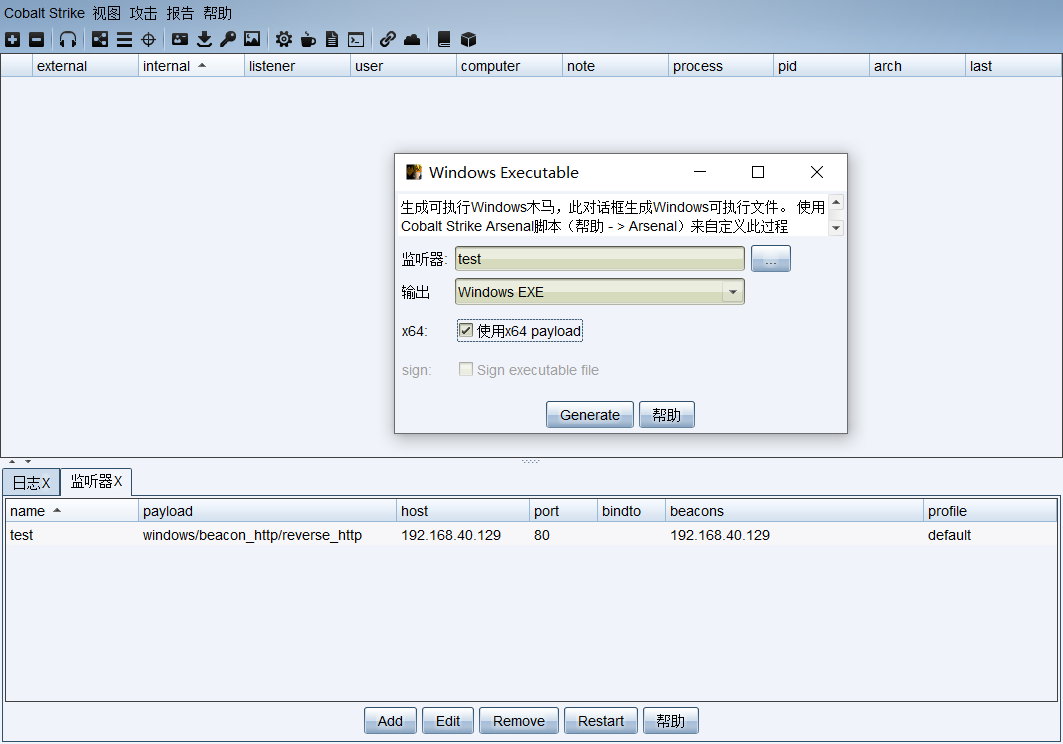1063x744 pixels.
Task: Sort sessions by computer column
Action: click(x=509, y=66)
